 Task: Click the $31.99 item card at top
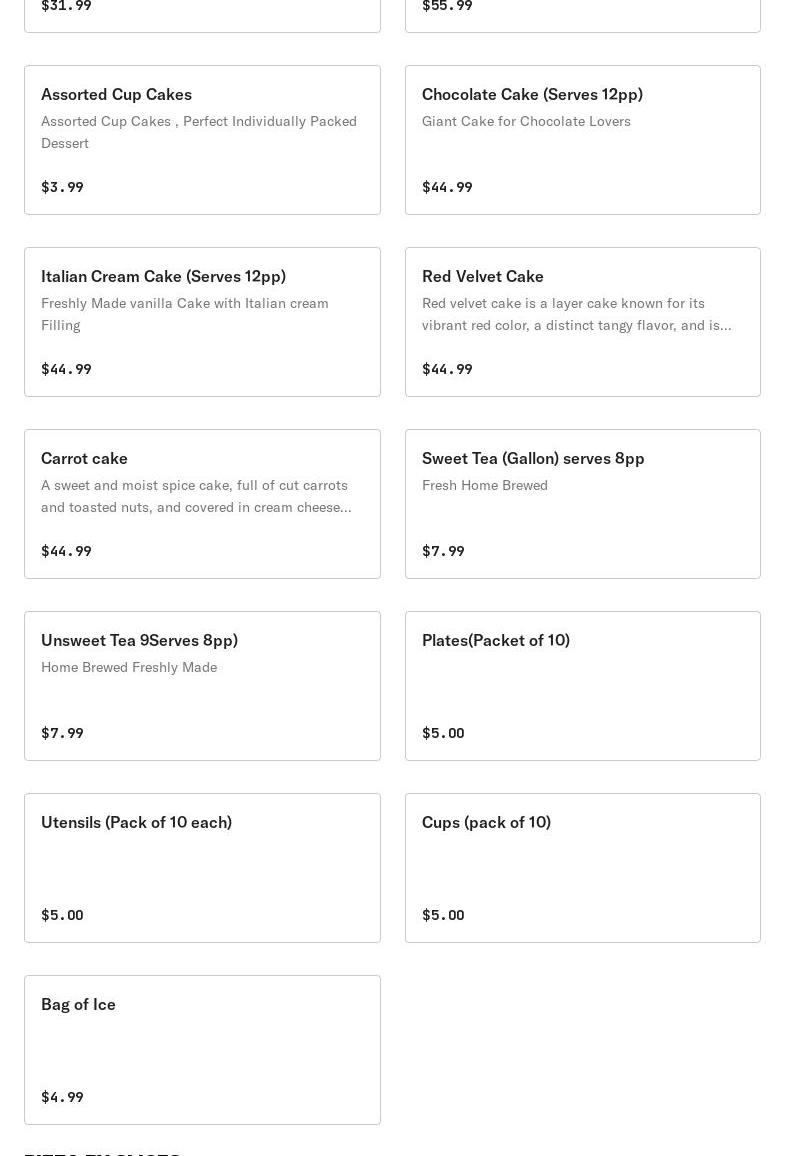(x=202, y=15)
